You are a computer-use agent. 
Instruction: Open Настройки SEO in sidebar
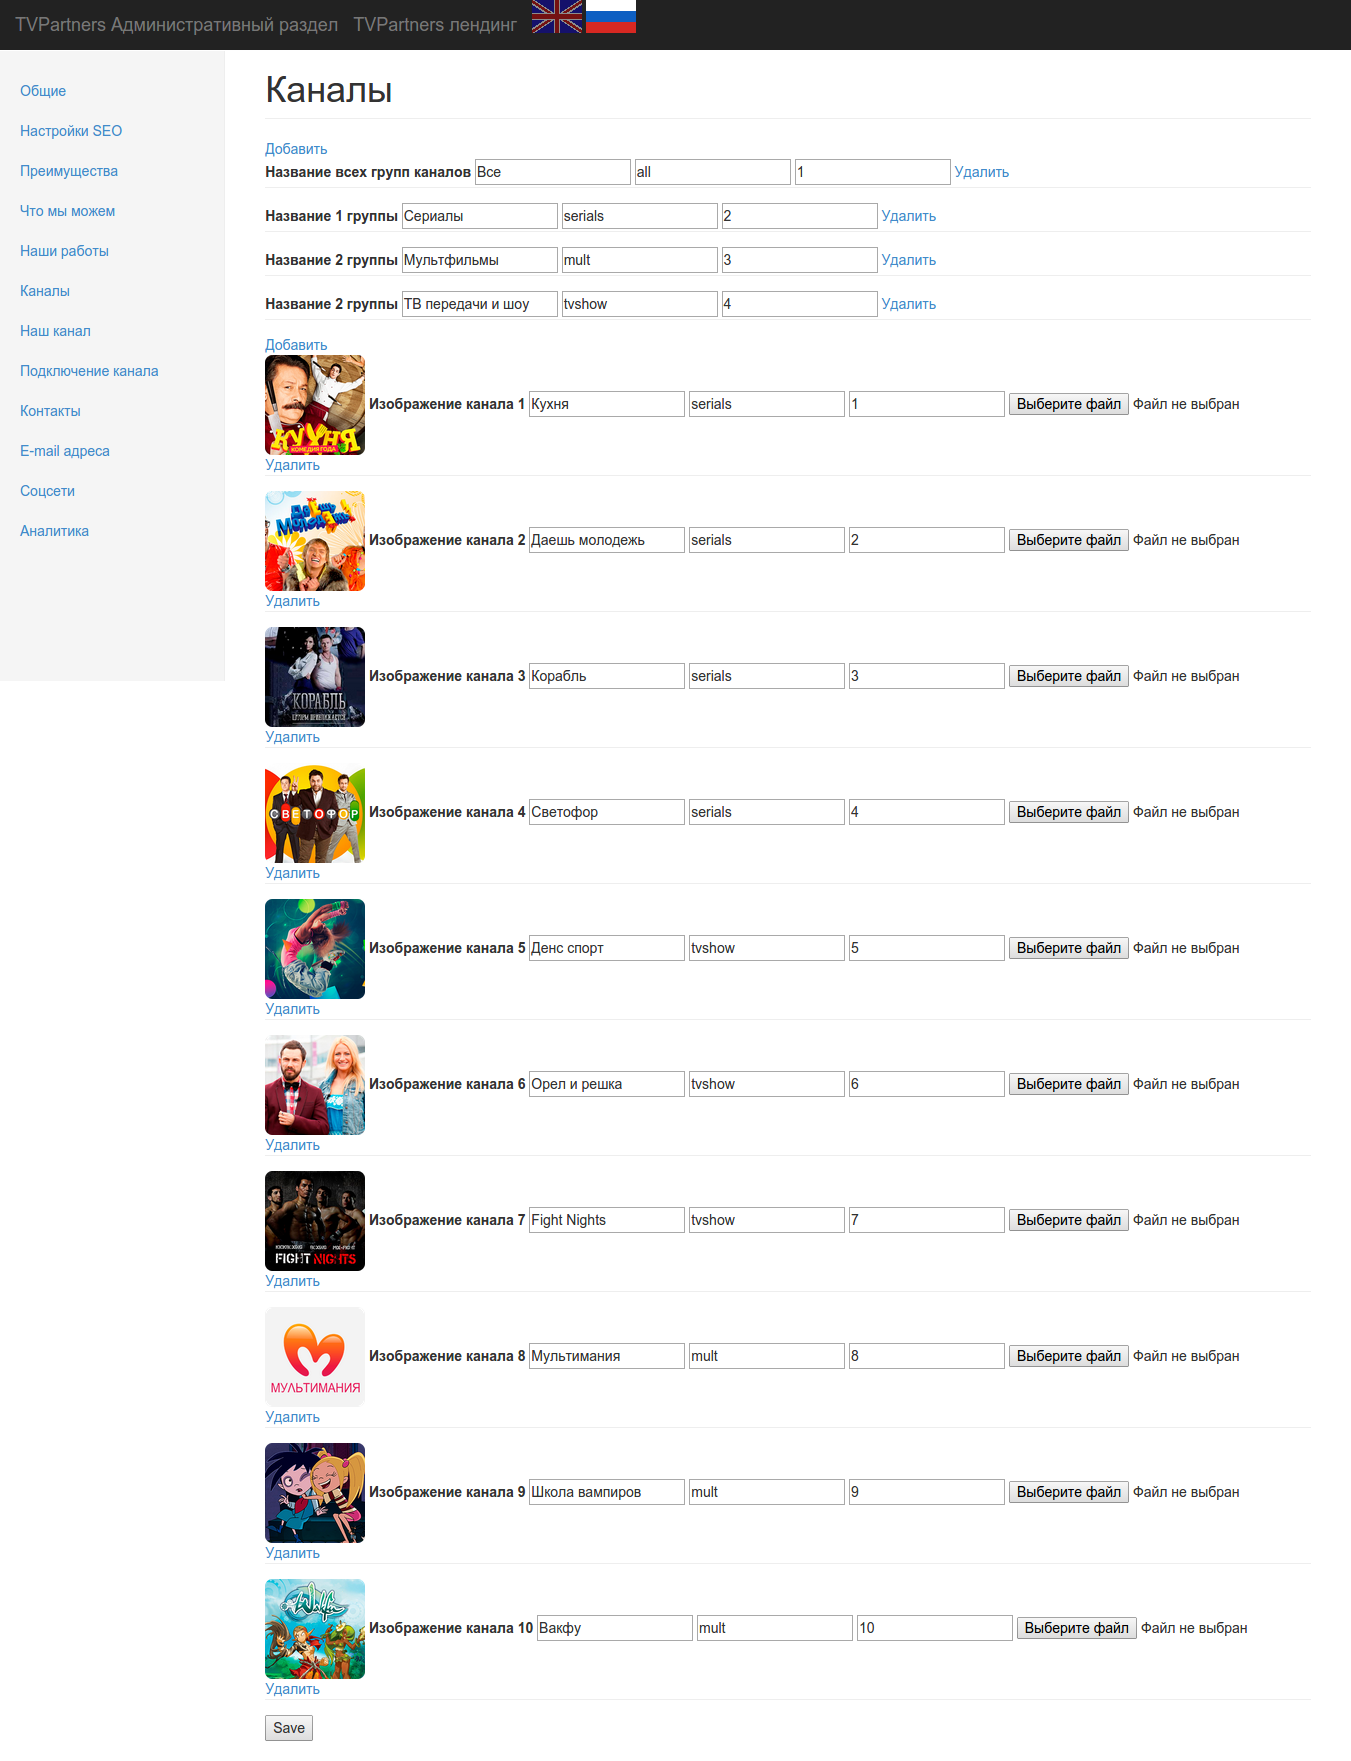[x=71, y=131]
